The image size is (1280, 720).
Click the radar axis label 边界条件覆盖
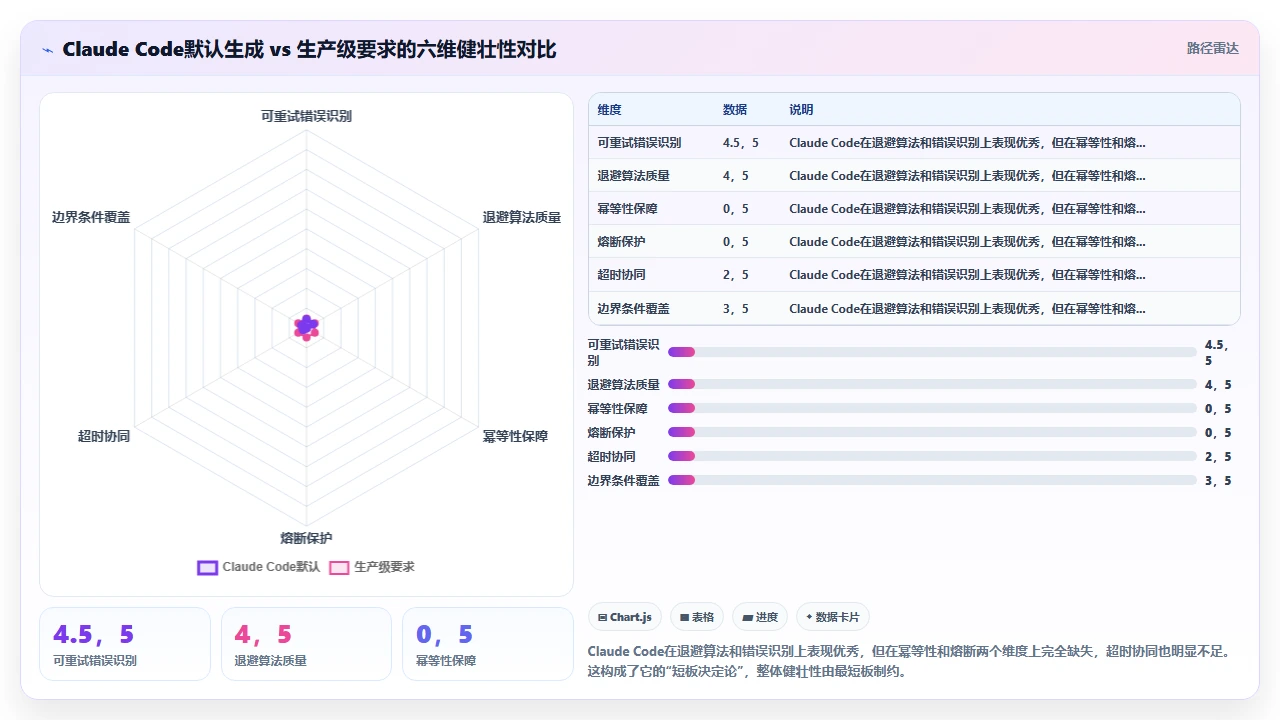click(x=91, y=217)
